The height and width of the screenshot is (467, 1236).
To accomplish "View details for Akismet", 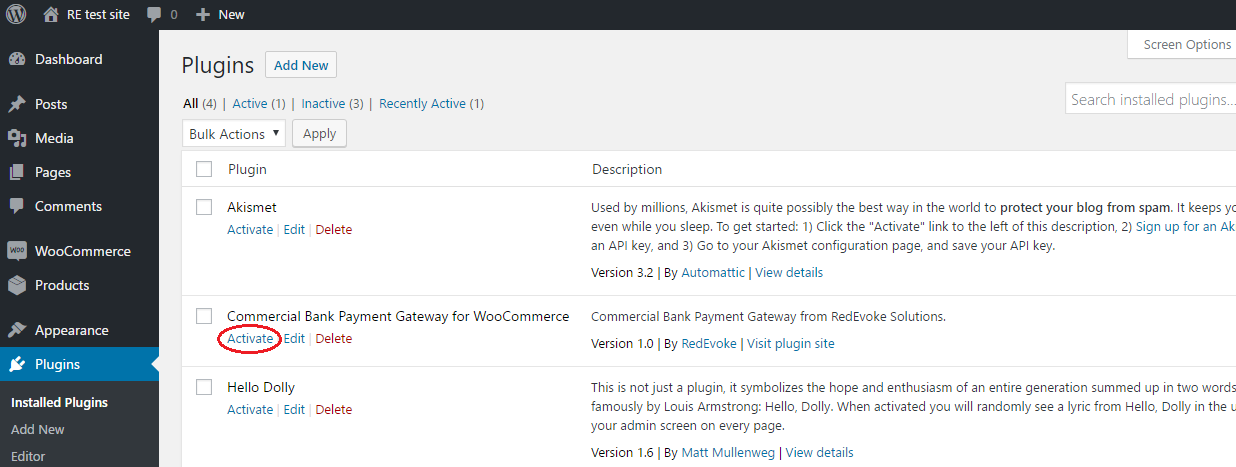I will click(x=789, y=272).
